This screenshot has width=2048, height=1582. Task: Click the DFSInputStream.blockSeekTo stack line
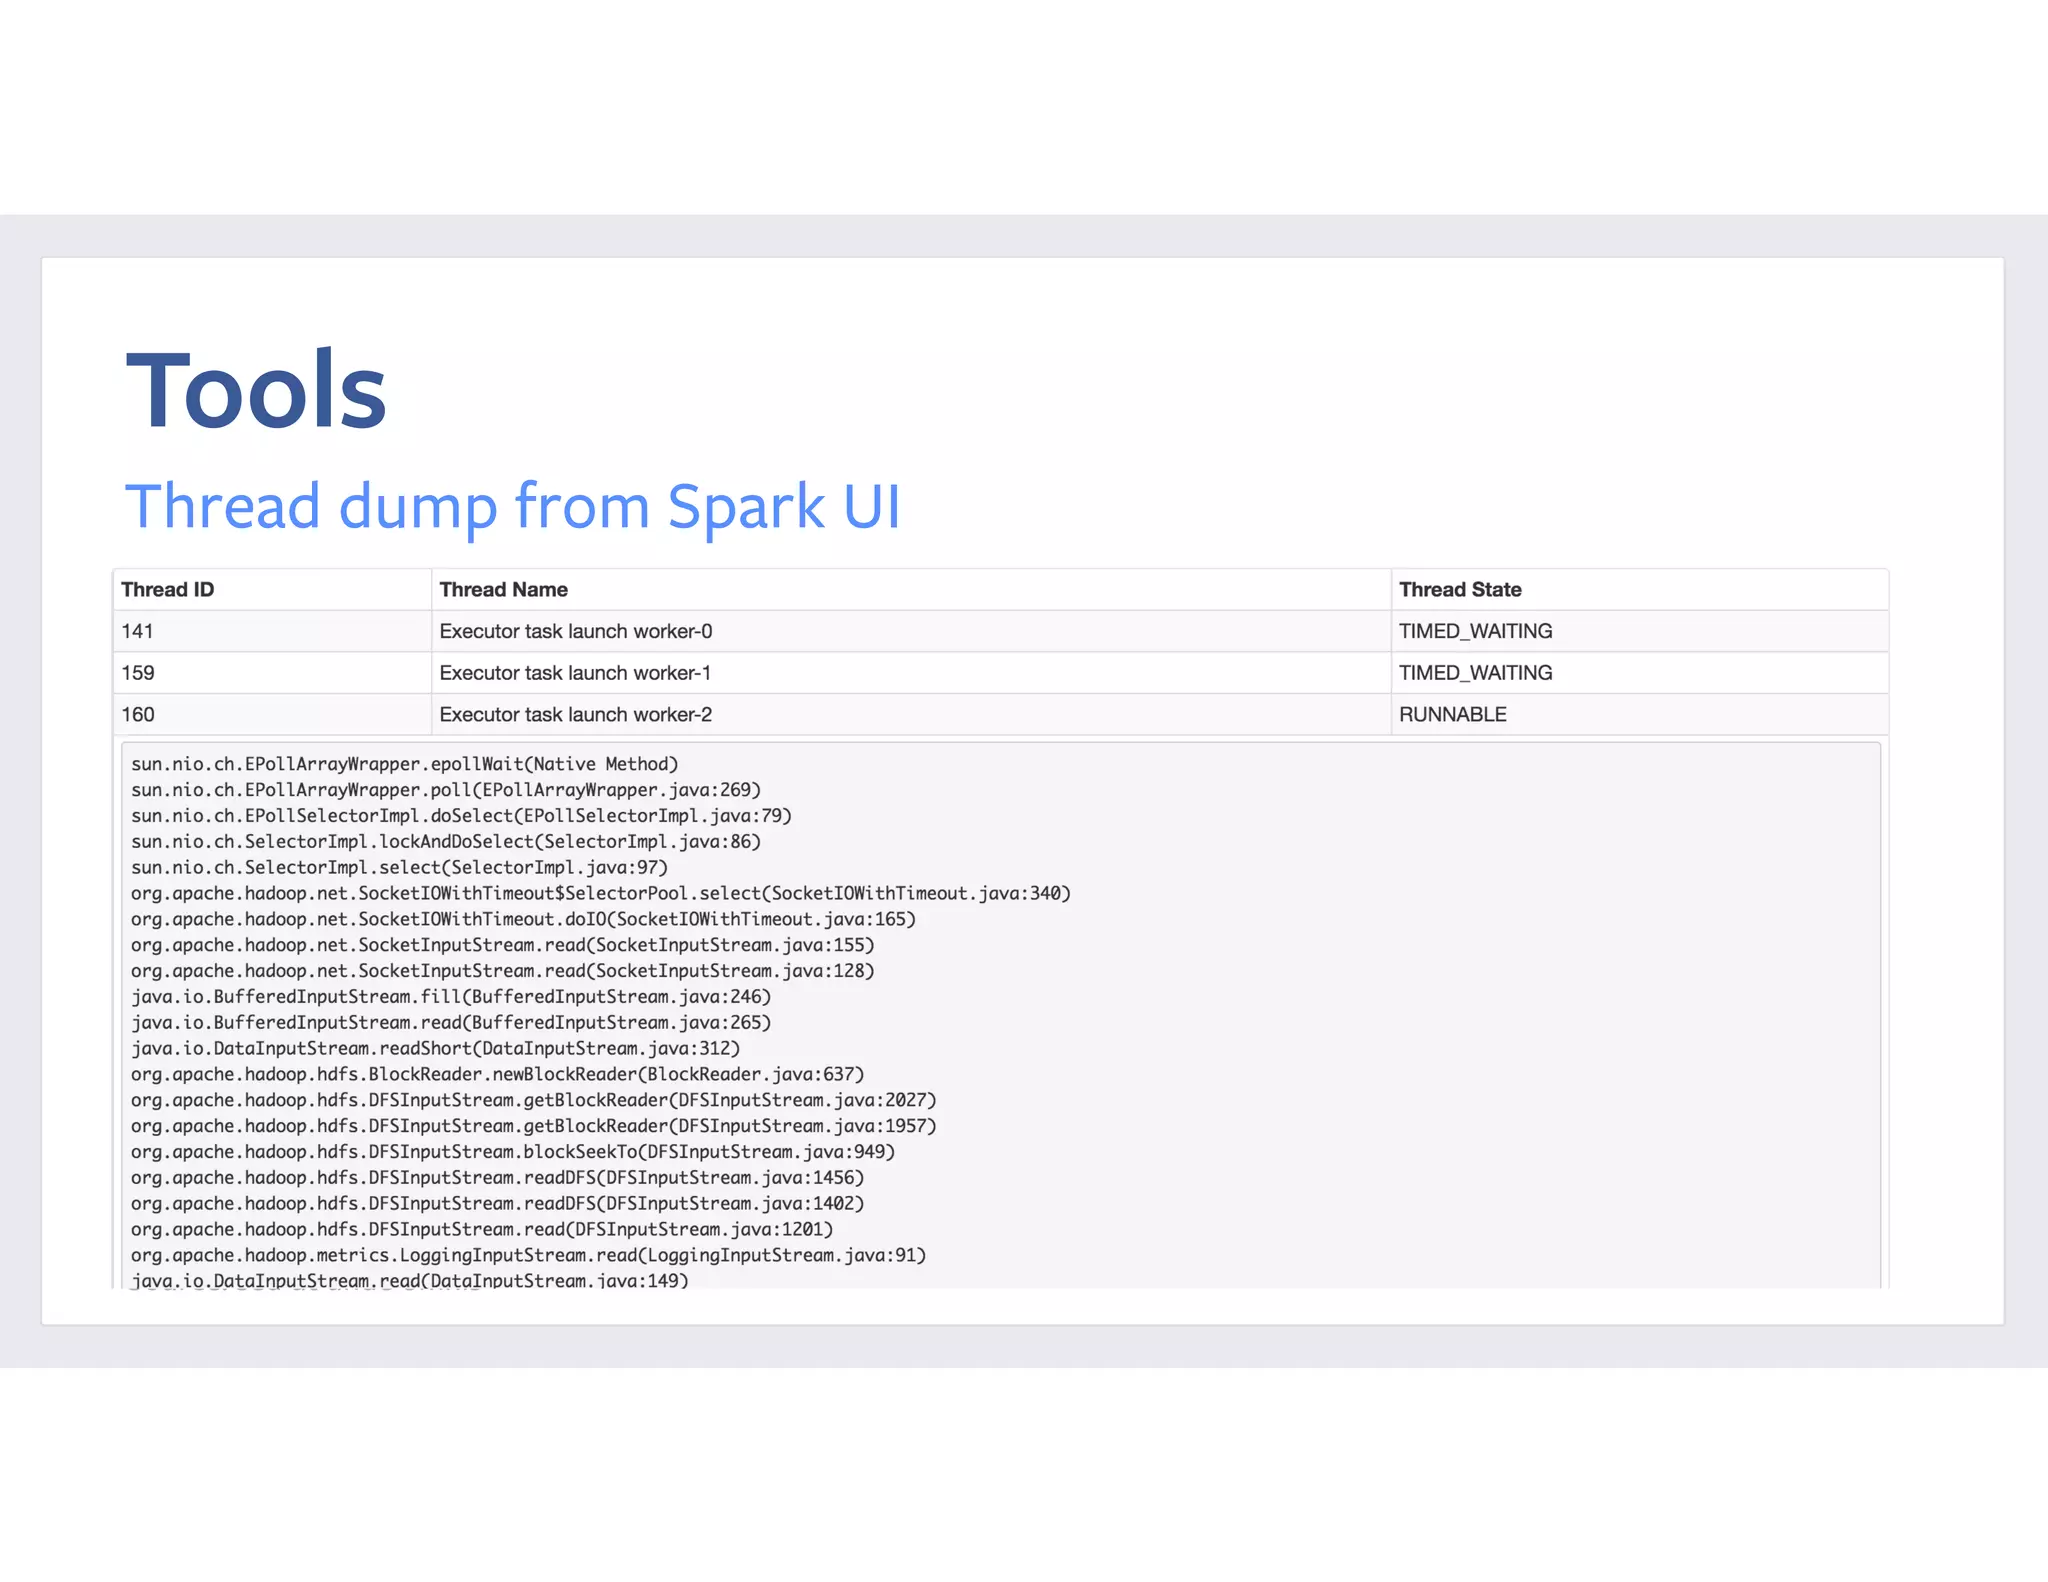pyautogui.click(x=513, y=1153)
